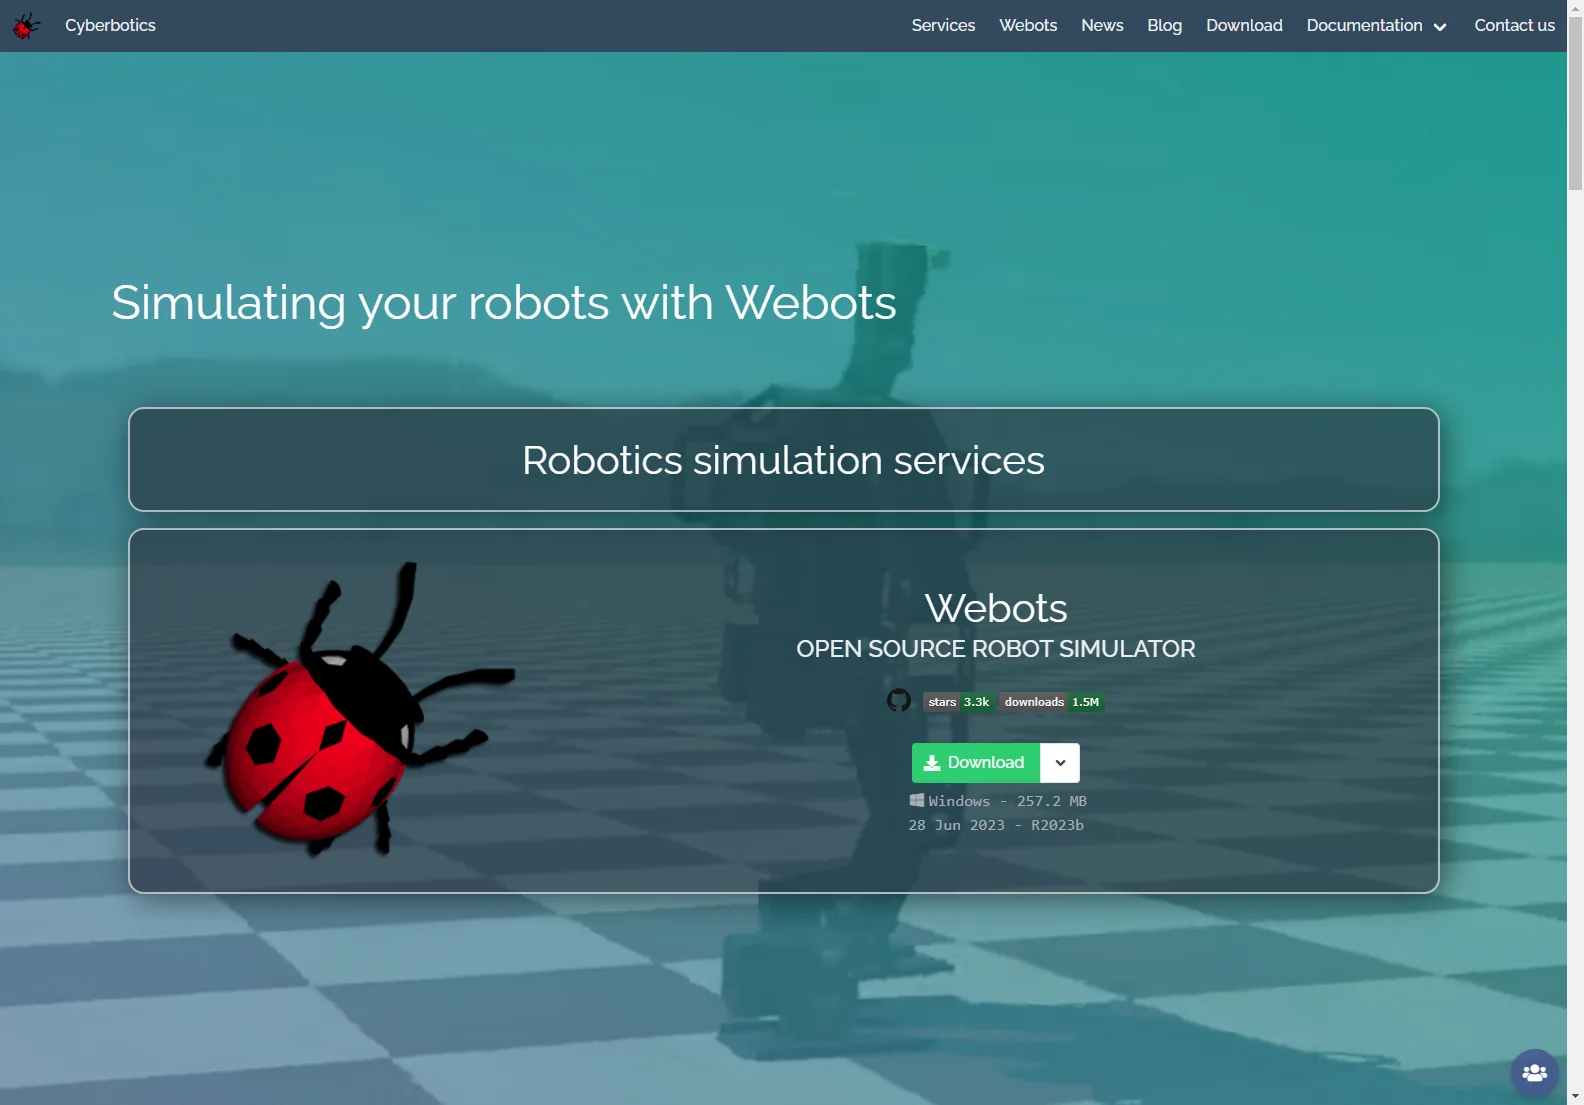The image size is (1584, 1105).
Task: Click the page vertical scrollbar thumb
Action: click(1576, 102)
